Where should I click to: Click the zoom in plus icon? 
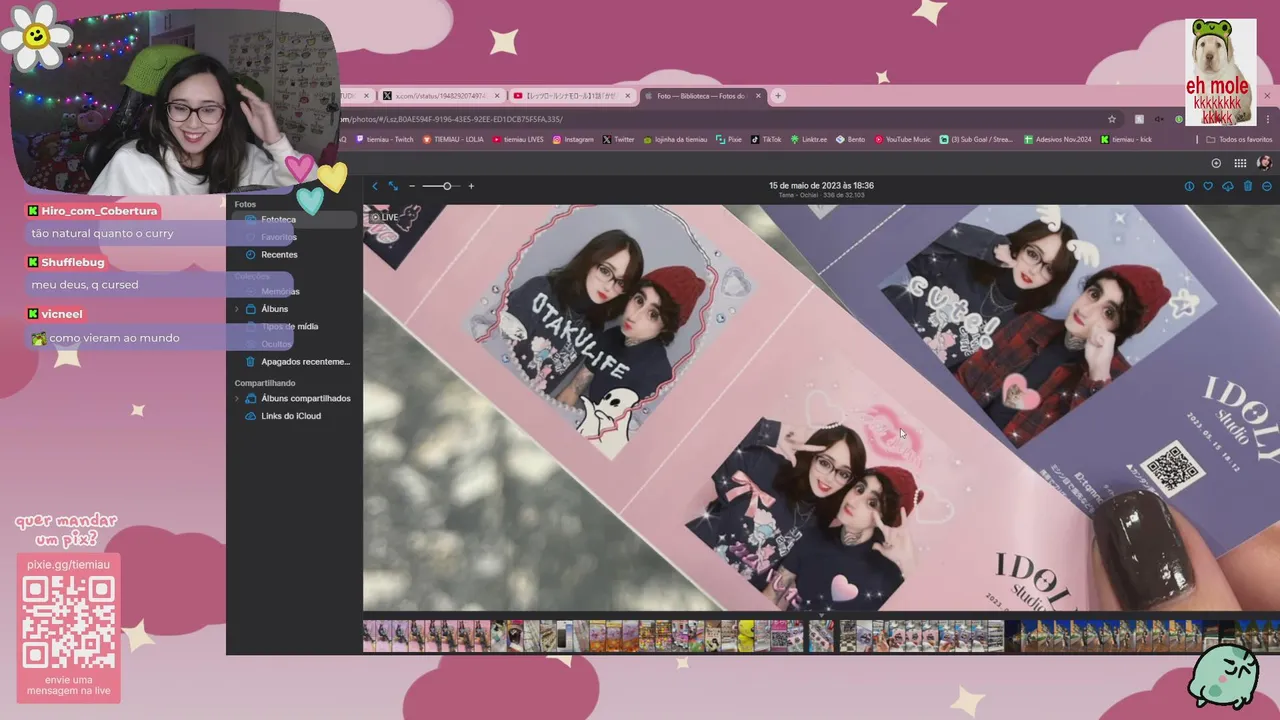[x=471, y=186]
